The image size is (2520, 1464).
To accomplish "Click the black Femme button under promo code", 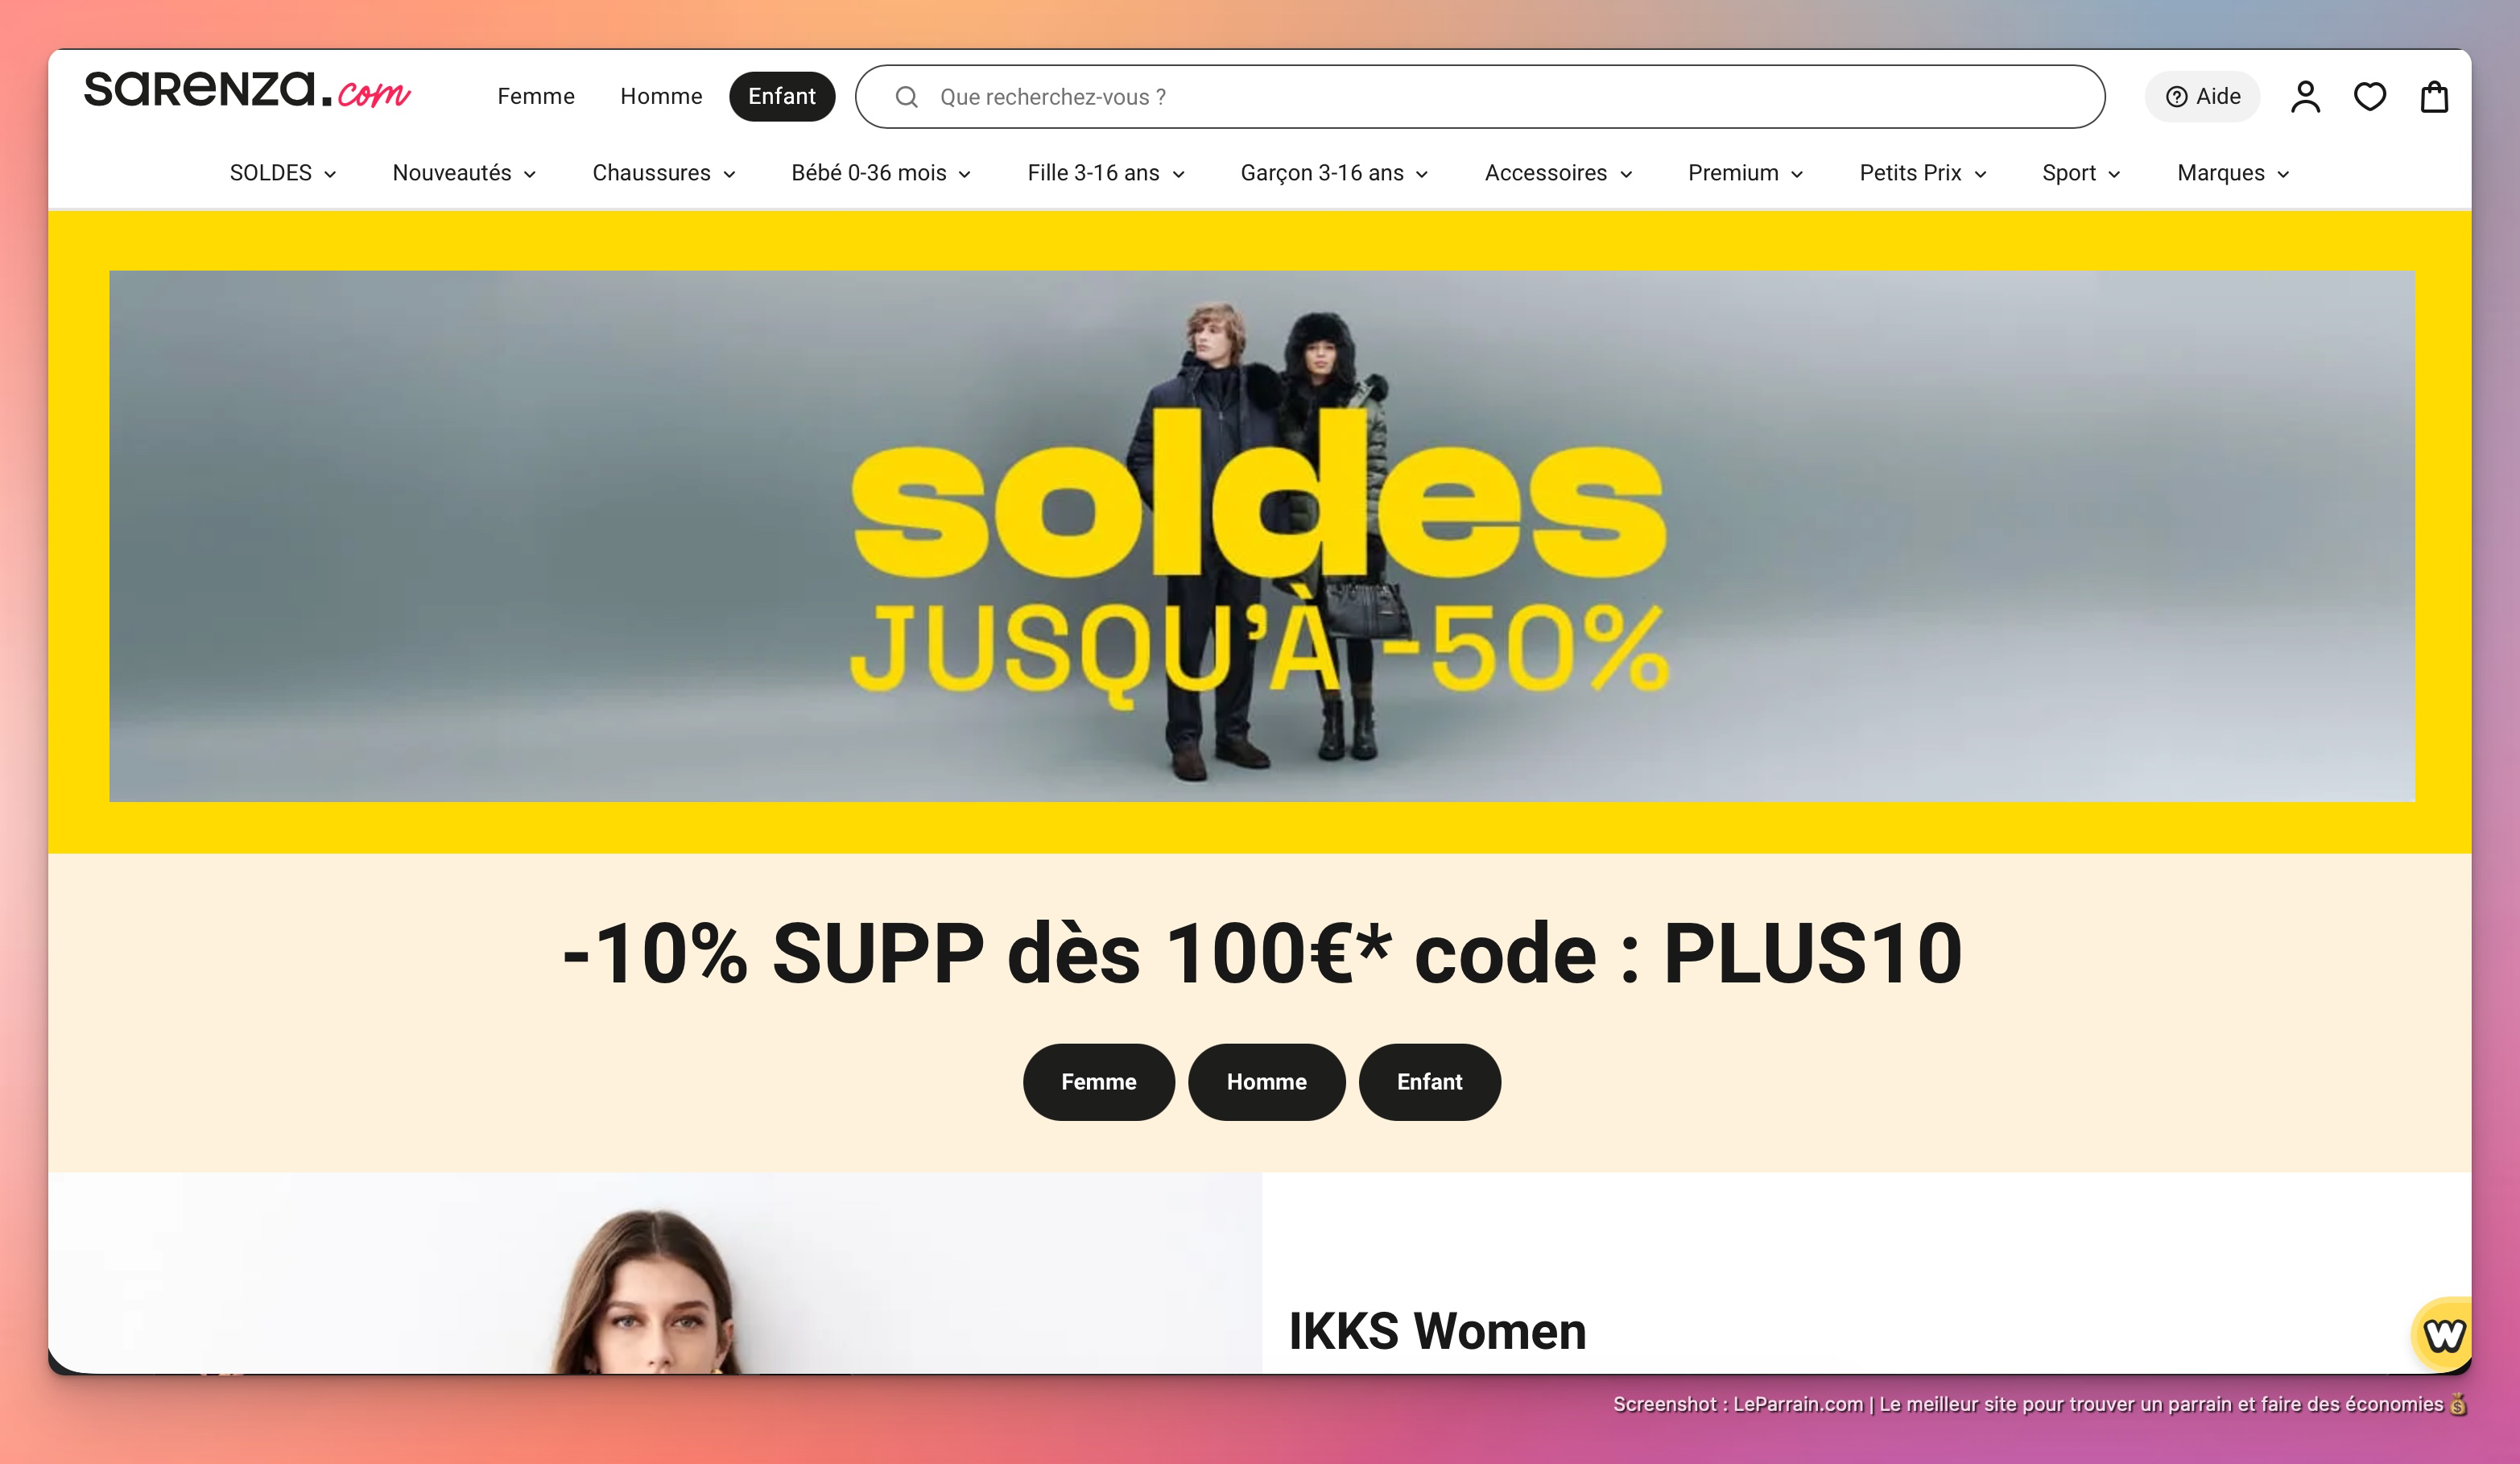I will click(1098, 1082).
